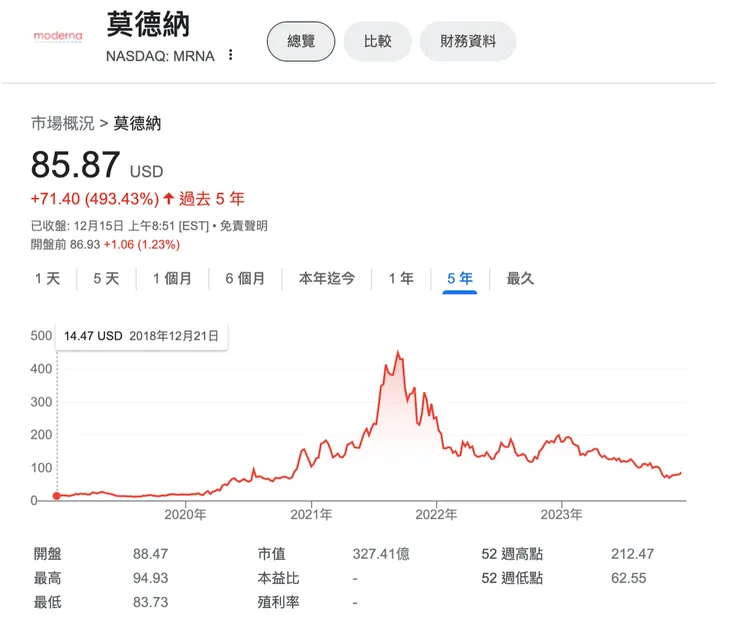The image size is (740, 634).
Task: Click the 2021年 axis label
Action: (x=311, y=514)
